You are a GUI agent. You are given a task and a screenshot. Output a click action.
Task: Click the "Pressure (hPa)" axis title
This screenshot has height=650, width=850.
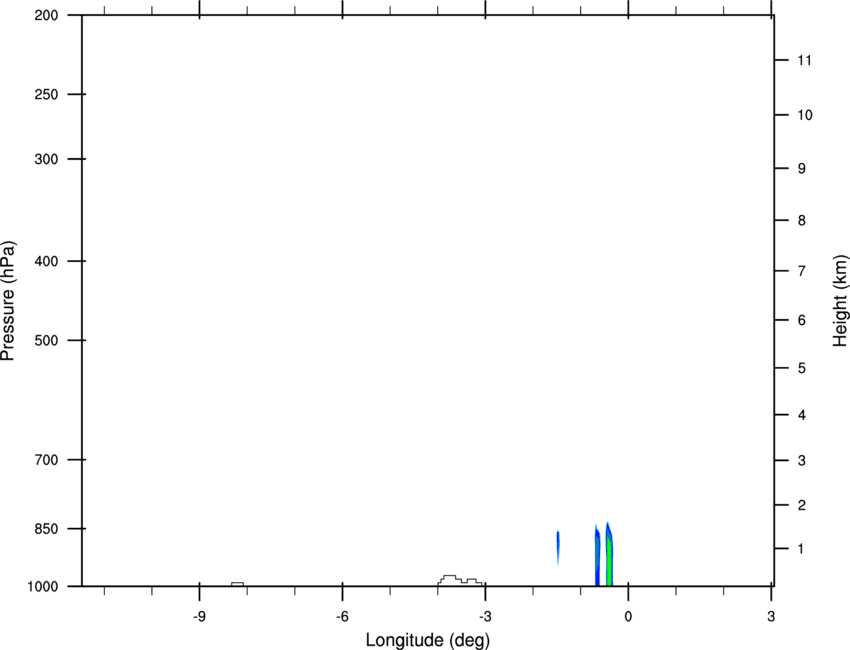pos(8,301)
